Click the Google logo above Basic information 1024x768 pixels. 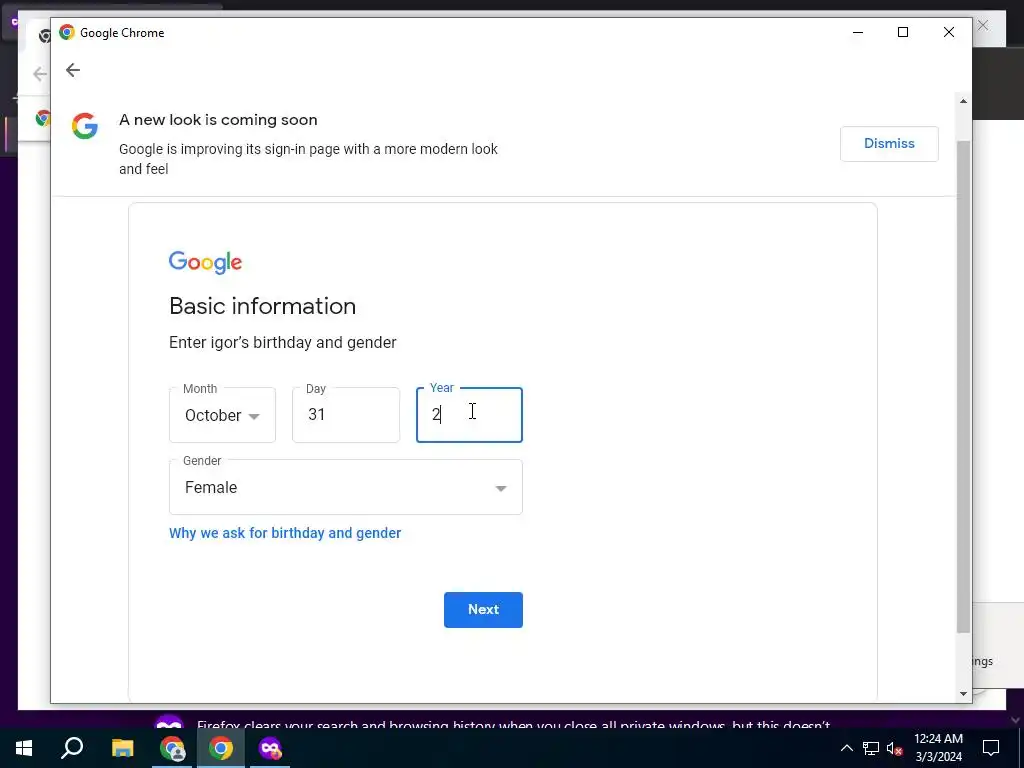click(205, 263)
